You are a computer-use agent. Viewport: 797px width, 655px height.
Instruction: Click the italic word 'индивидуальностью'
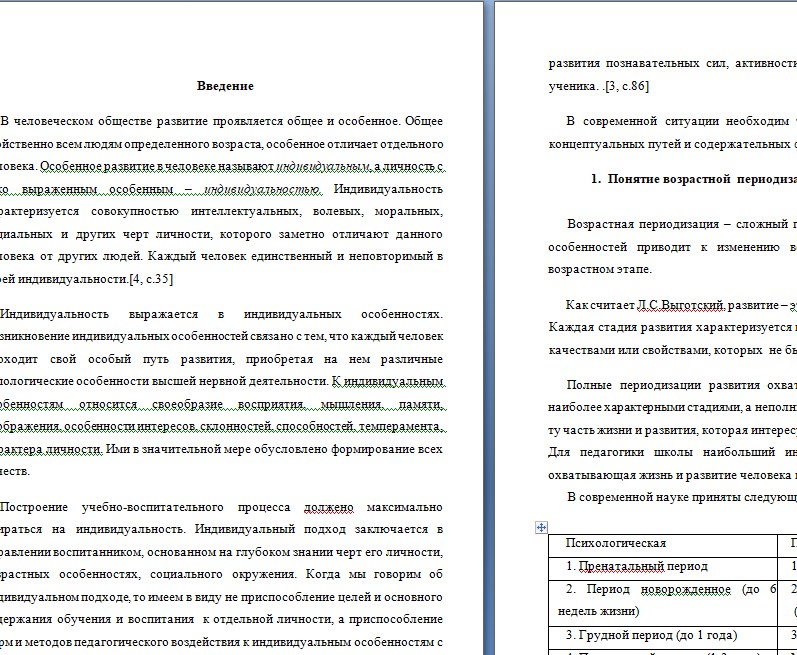(x=262, y=190)
